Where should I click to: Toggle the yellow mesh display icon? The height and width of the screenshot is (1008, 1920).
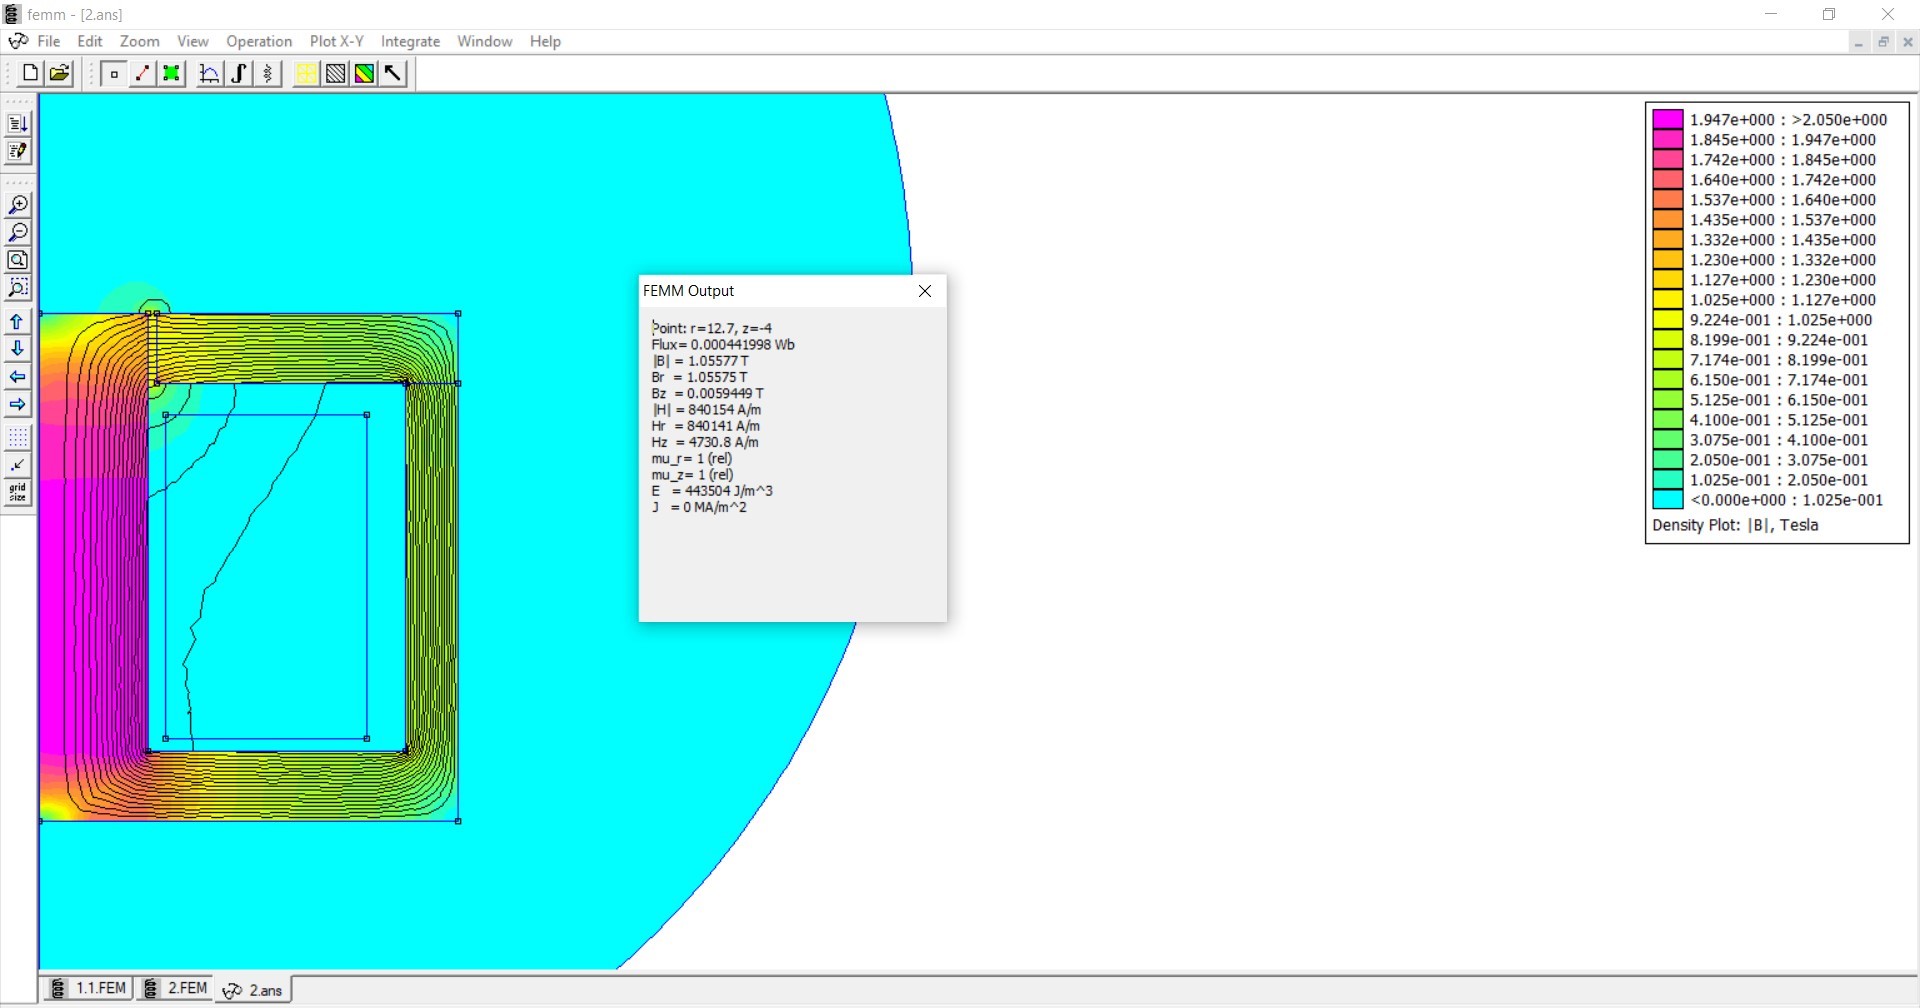[x=306, y=73]
